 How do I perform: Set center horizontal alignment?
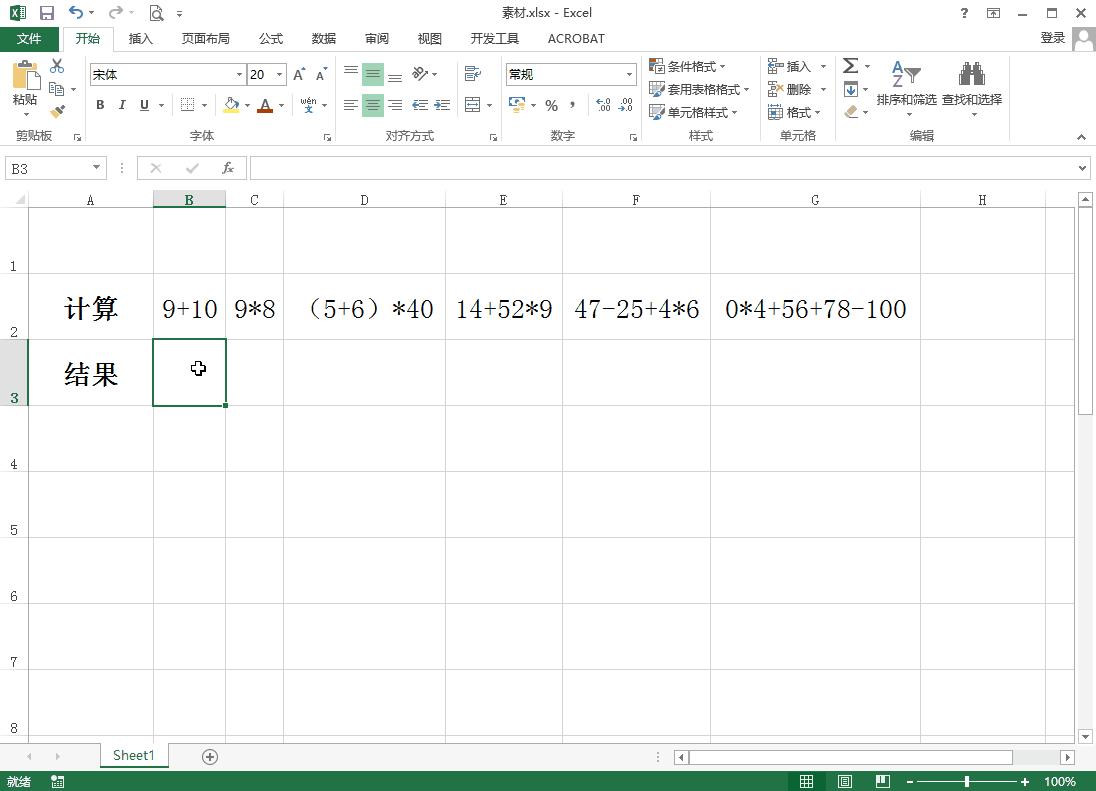coord(373,105)
